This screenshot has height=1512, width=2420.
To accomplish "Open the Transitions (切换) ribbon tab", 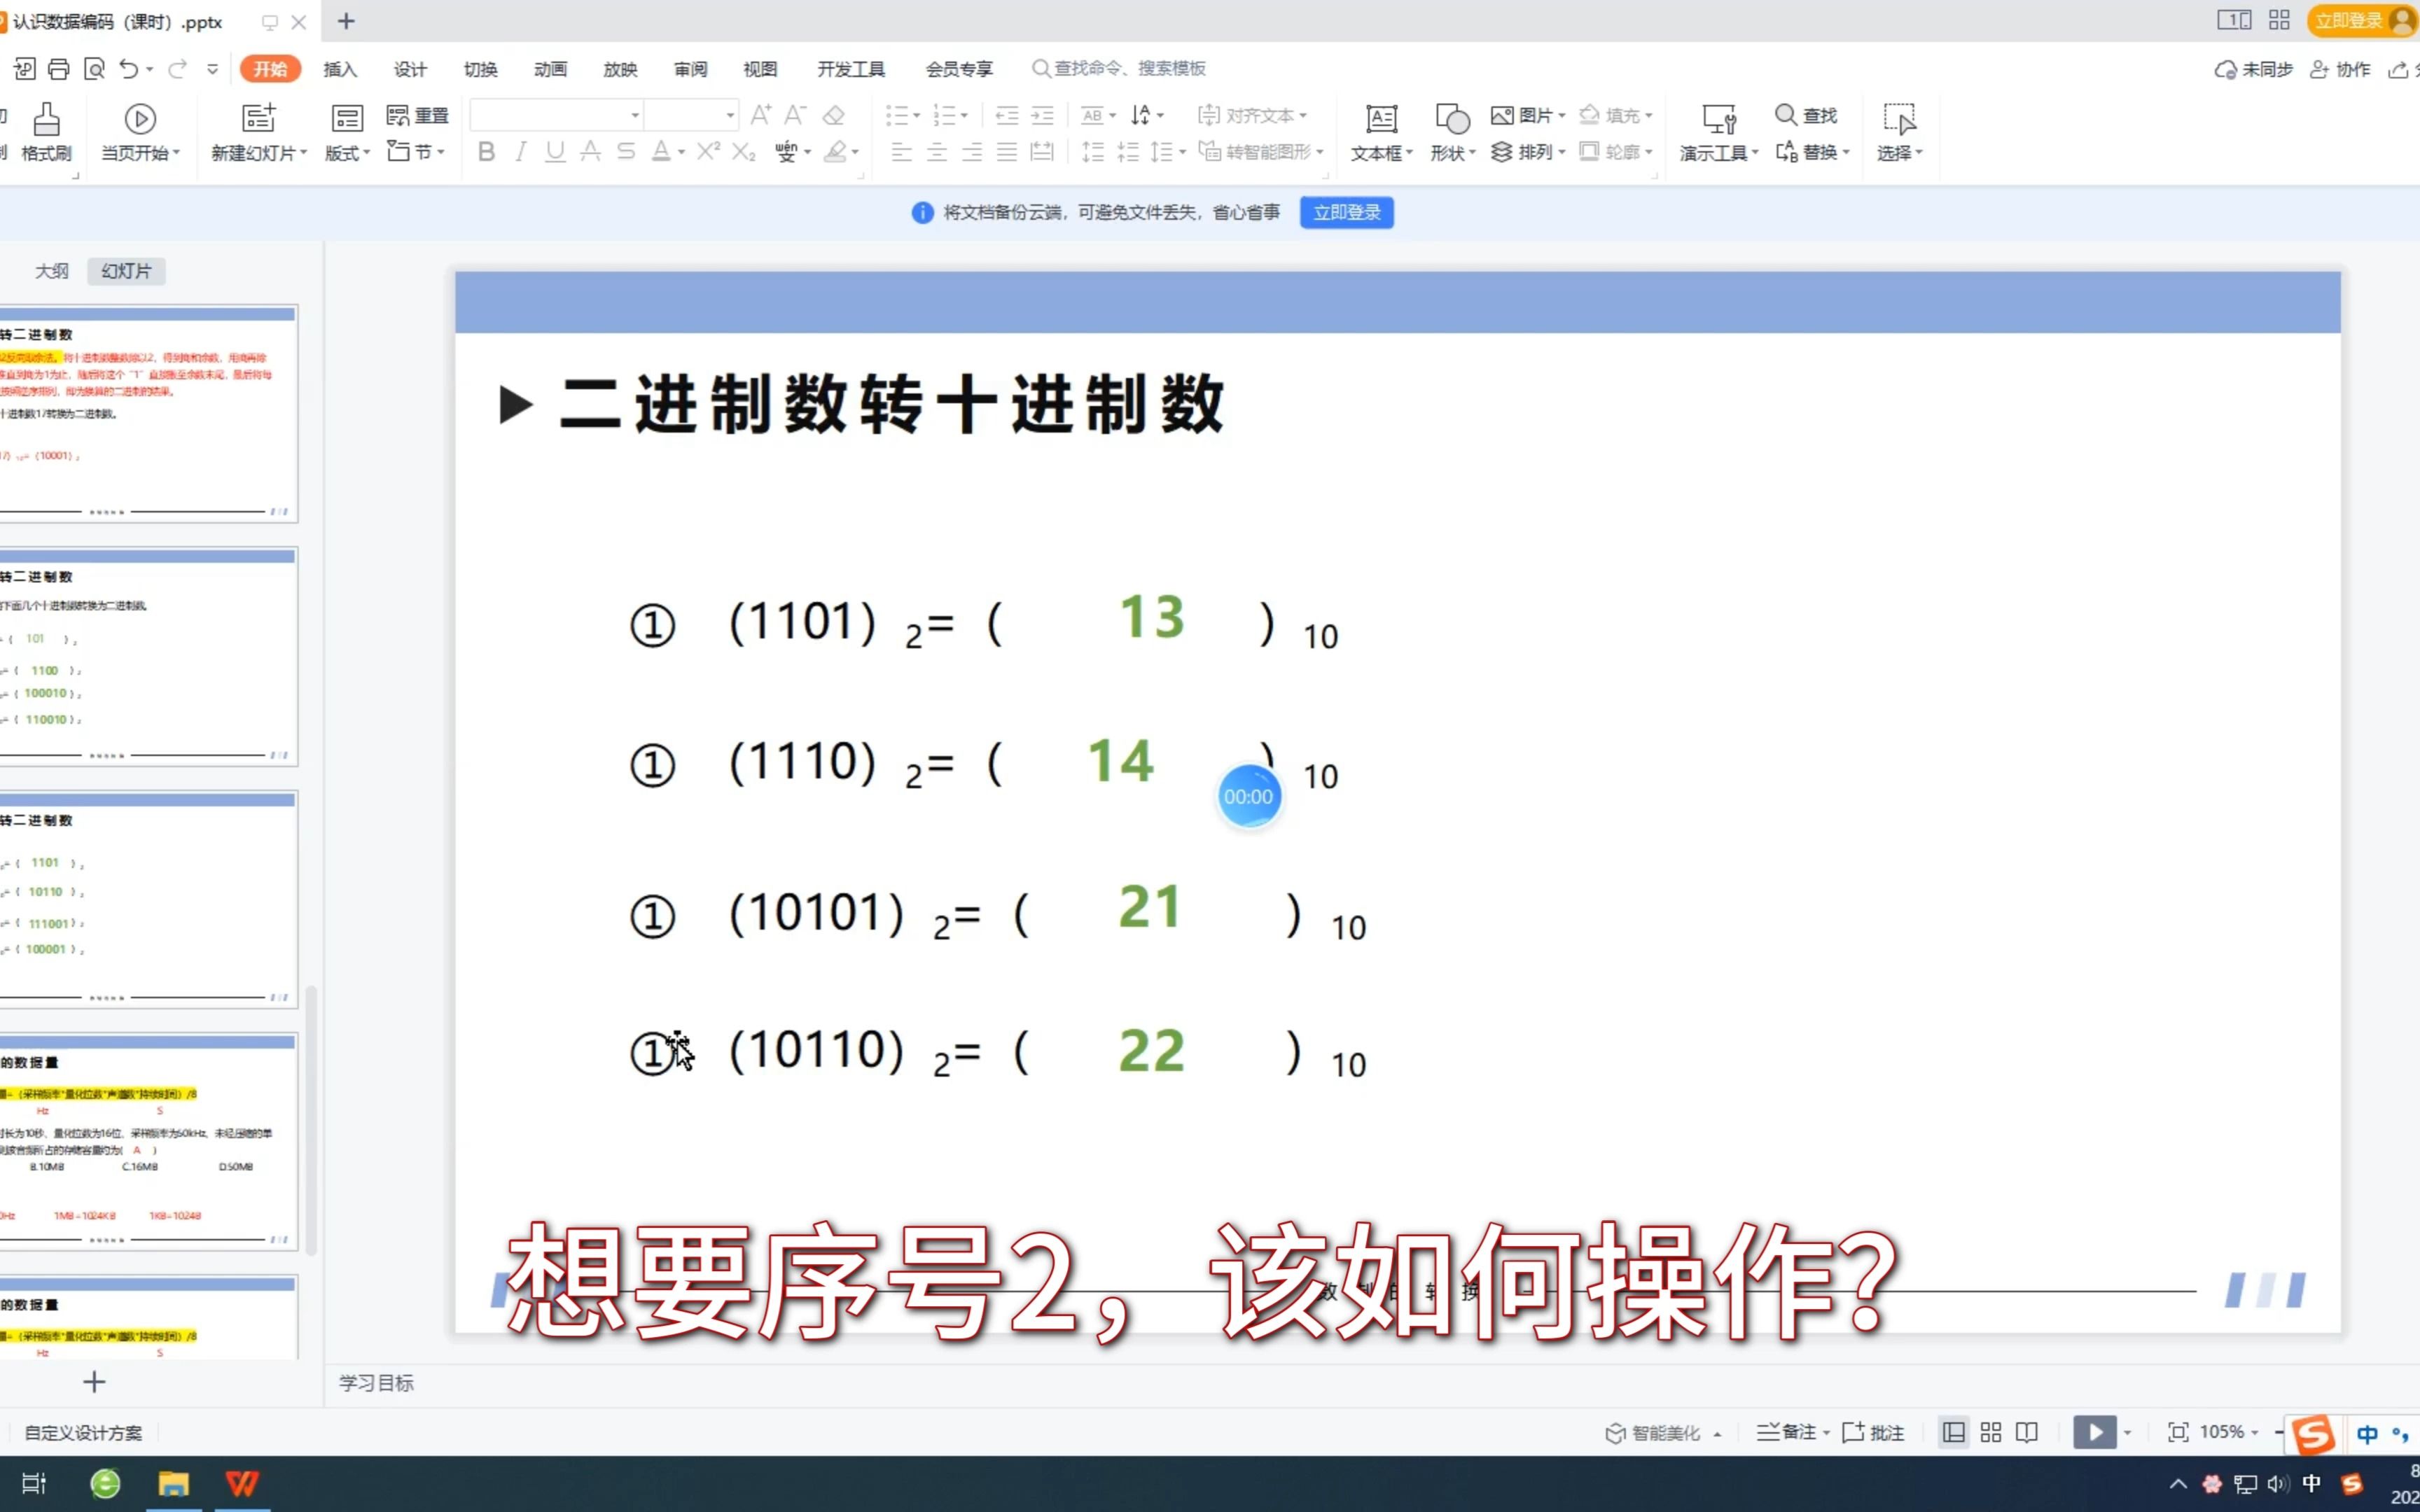I will [480, 69].
